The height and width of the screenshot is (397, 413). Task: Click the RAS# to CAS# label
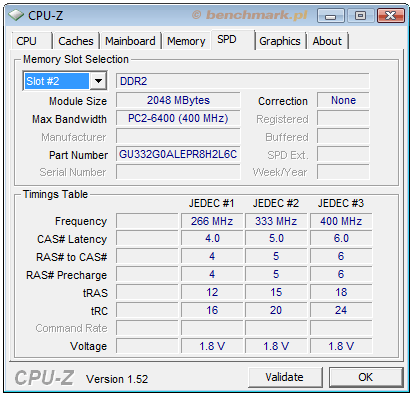coord(72,257)
